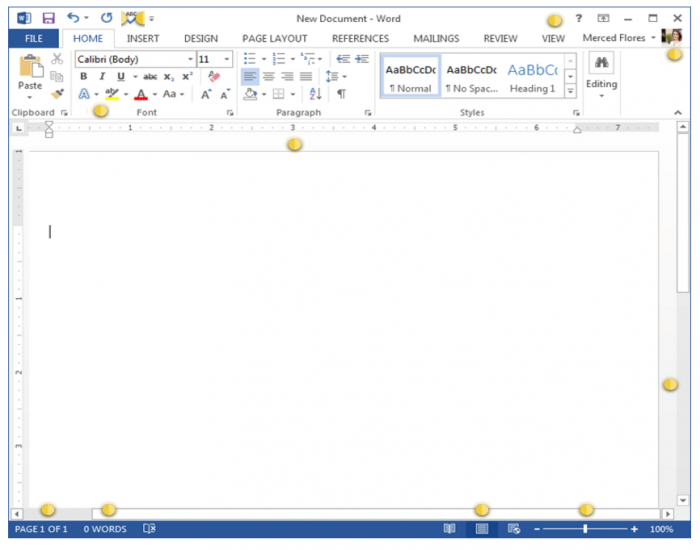The height and width of the screenshot is (550, 700).
Task: Select Justify paragraph alignment
Action: point(306,76)
